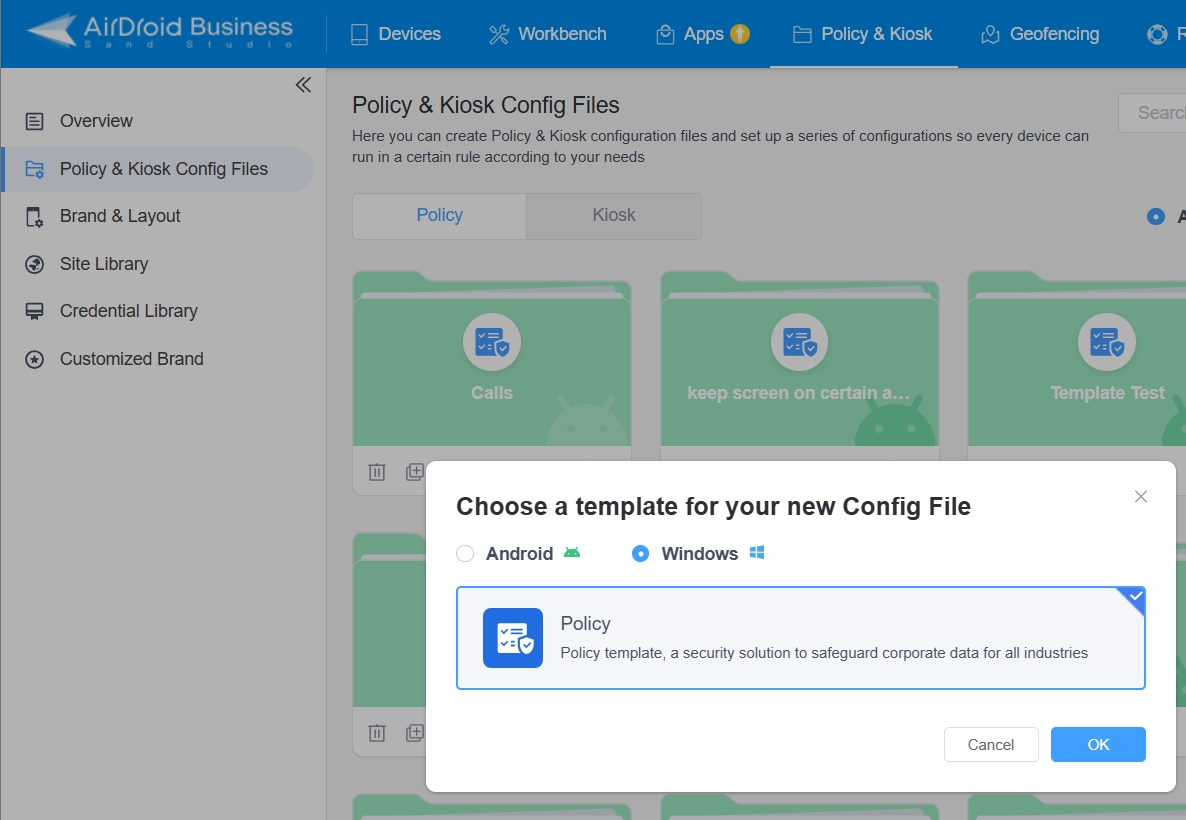Open the Workbench section
Viewport: 1186px width, 820px height.
pyautogui.click(x=547, y=34)
